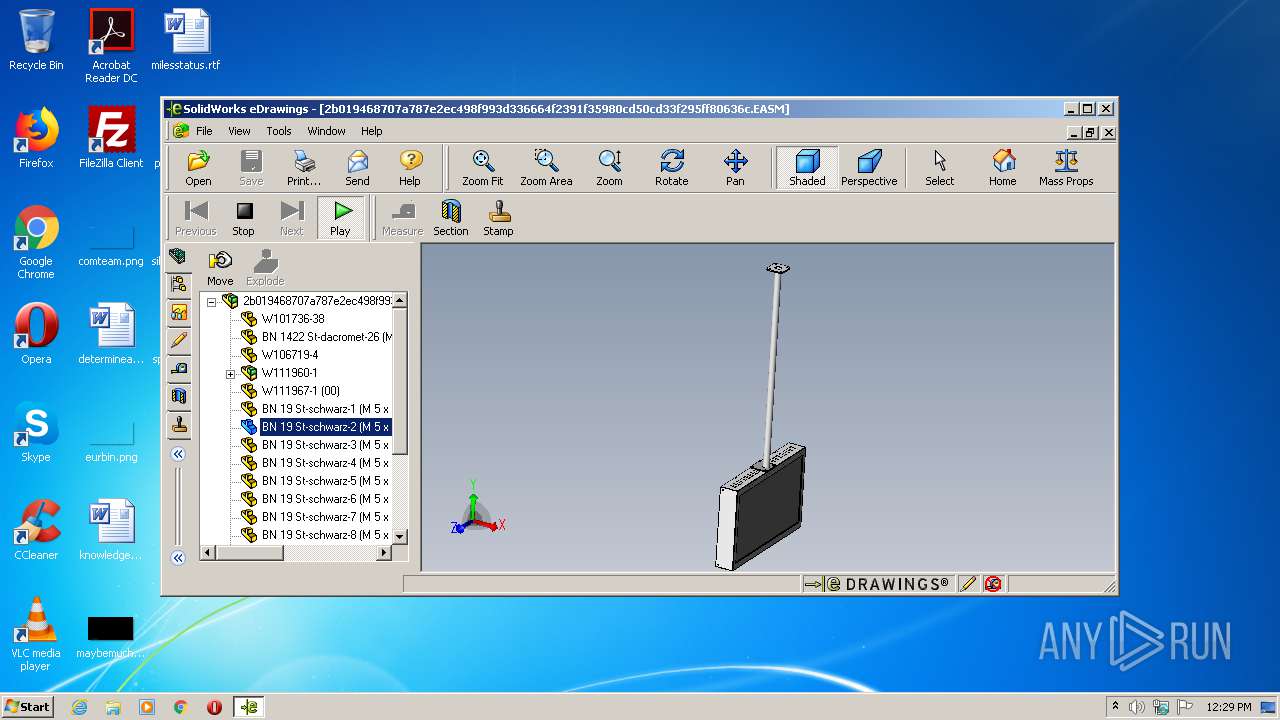Open Internet Explorer from the taskbar

[79, 707]
